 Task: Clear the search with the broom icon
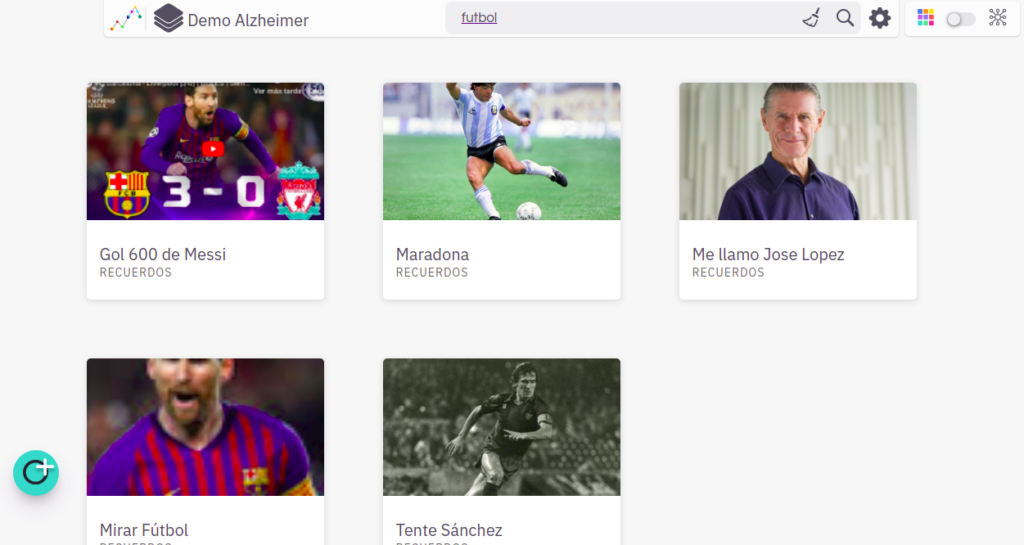click(x=811, y=18)
